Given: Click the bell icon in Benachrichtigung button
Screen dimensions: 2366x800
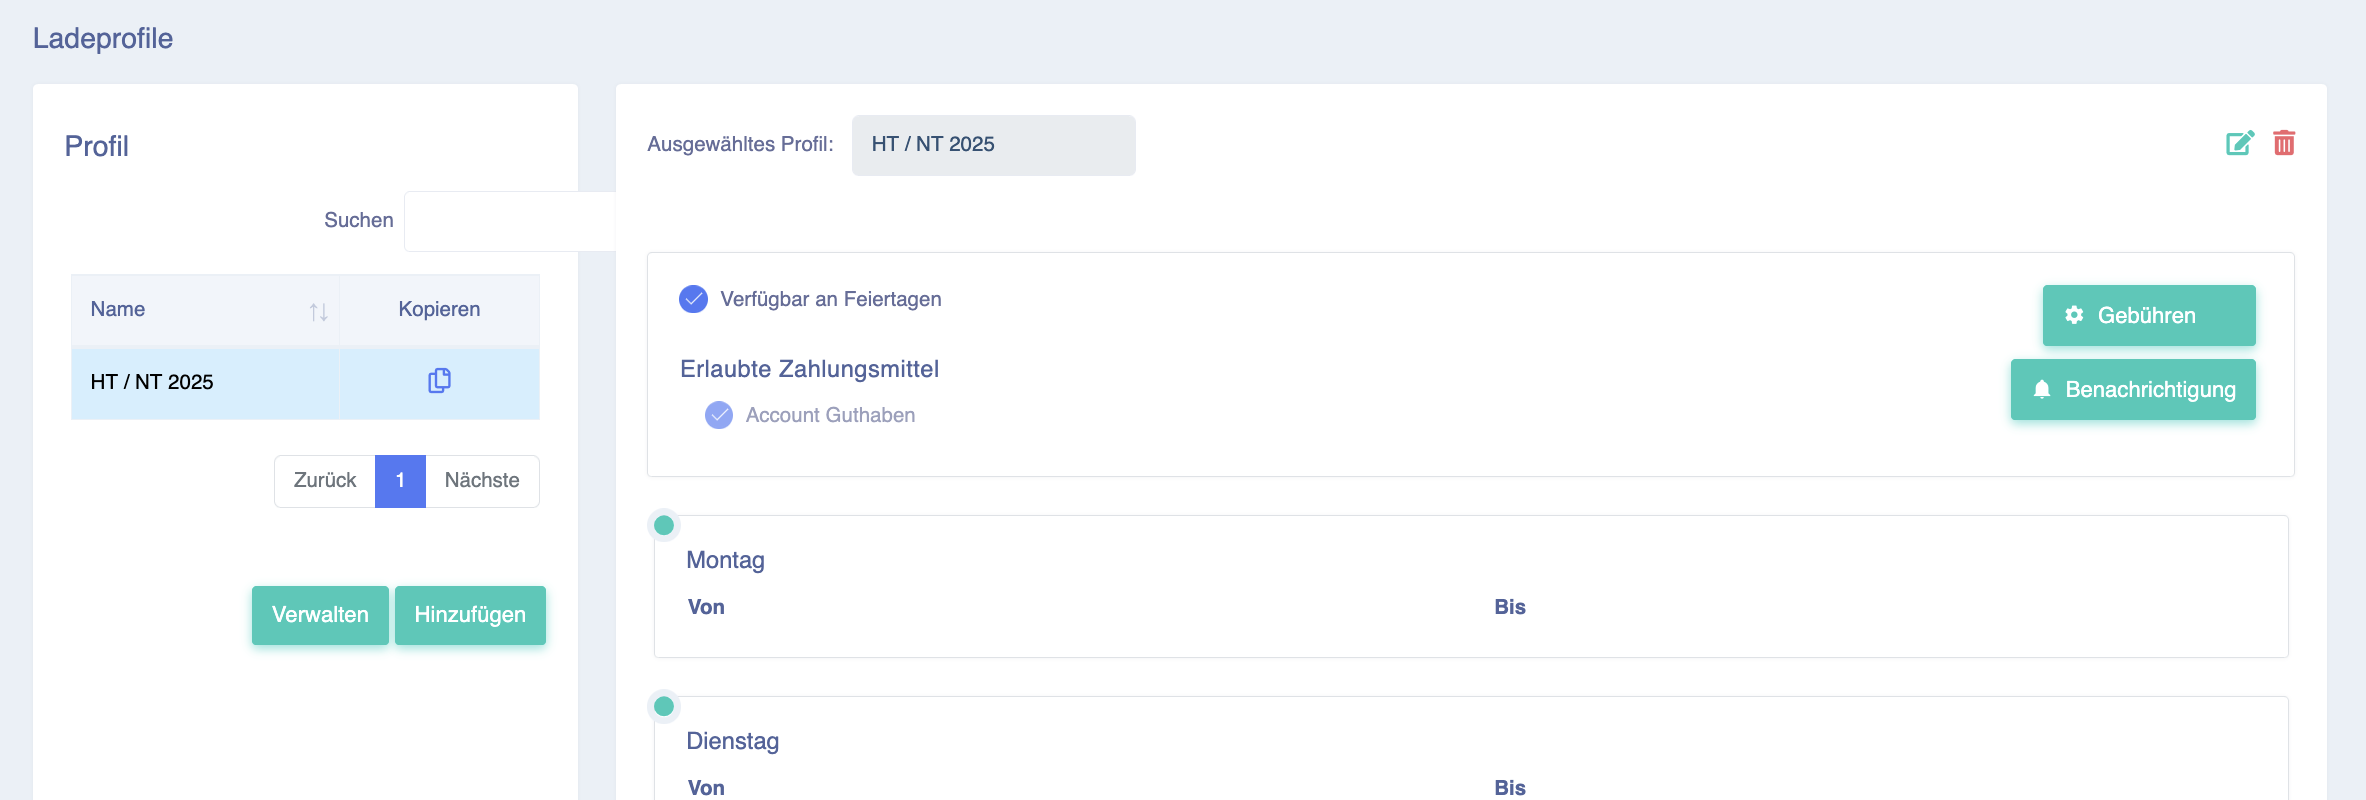Looking at the screenshot, I should (x=2042, y=389).
